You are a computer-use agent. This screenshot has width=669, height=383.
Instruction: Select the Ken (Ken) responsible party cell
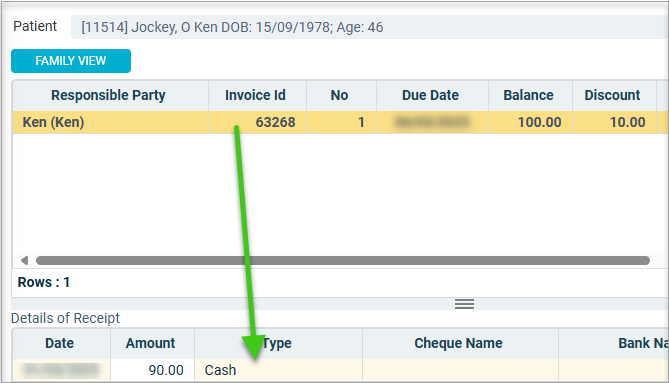[111, 122]
